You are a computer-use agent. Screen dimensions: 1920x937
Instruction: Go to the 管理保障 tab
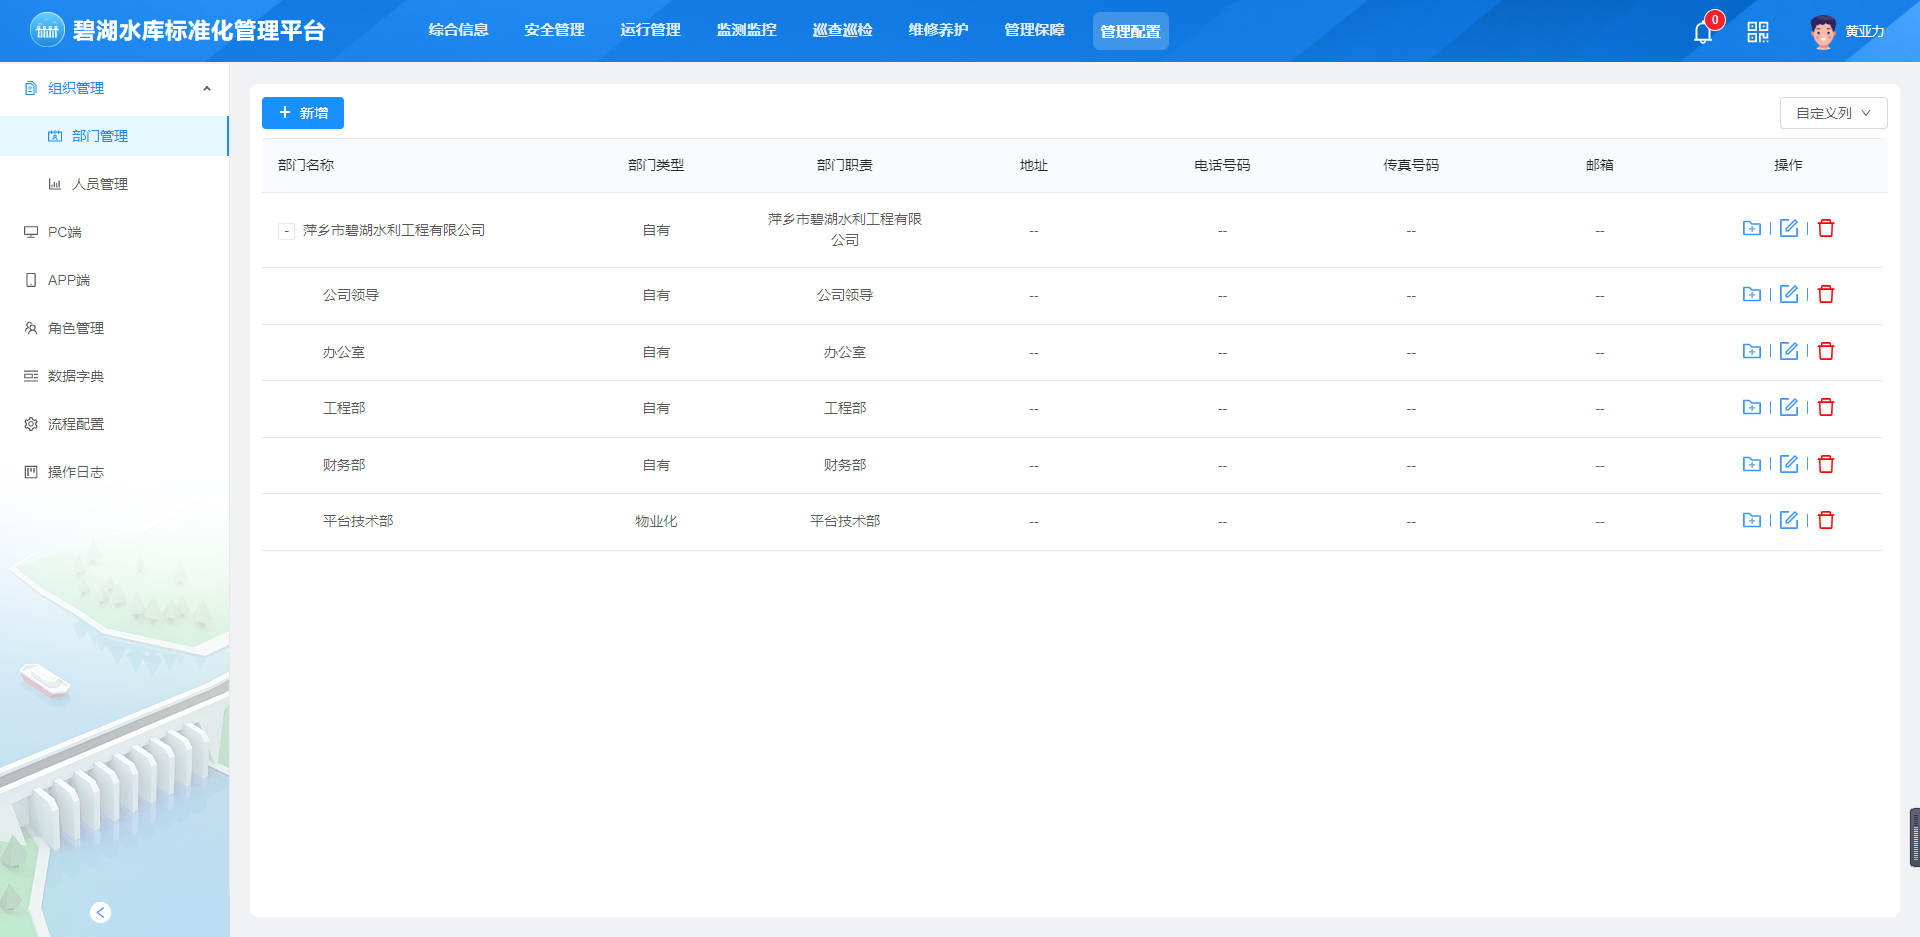[x=1034, y=30]
